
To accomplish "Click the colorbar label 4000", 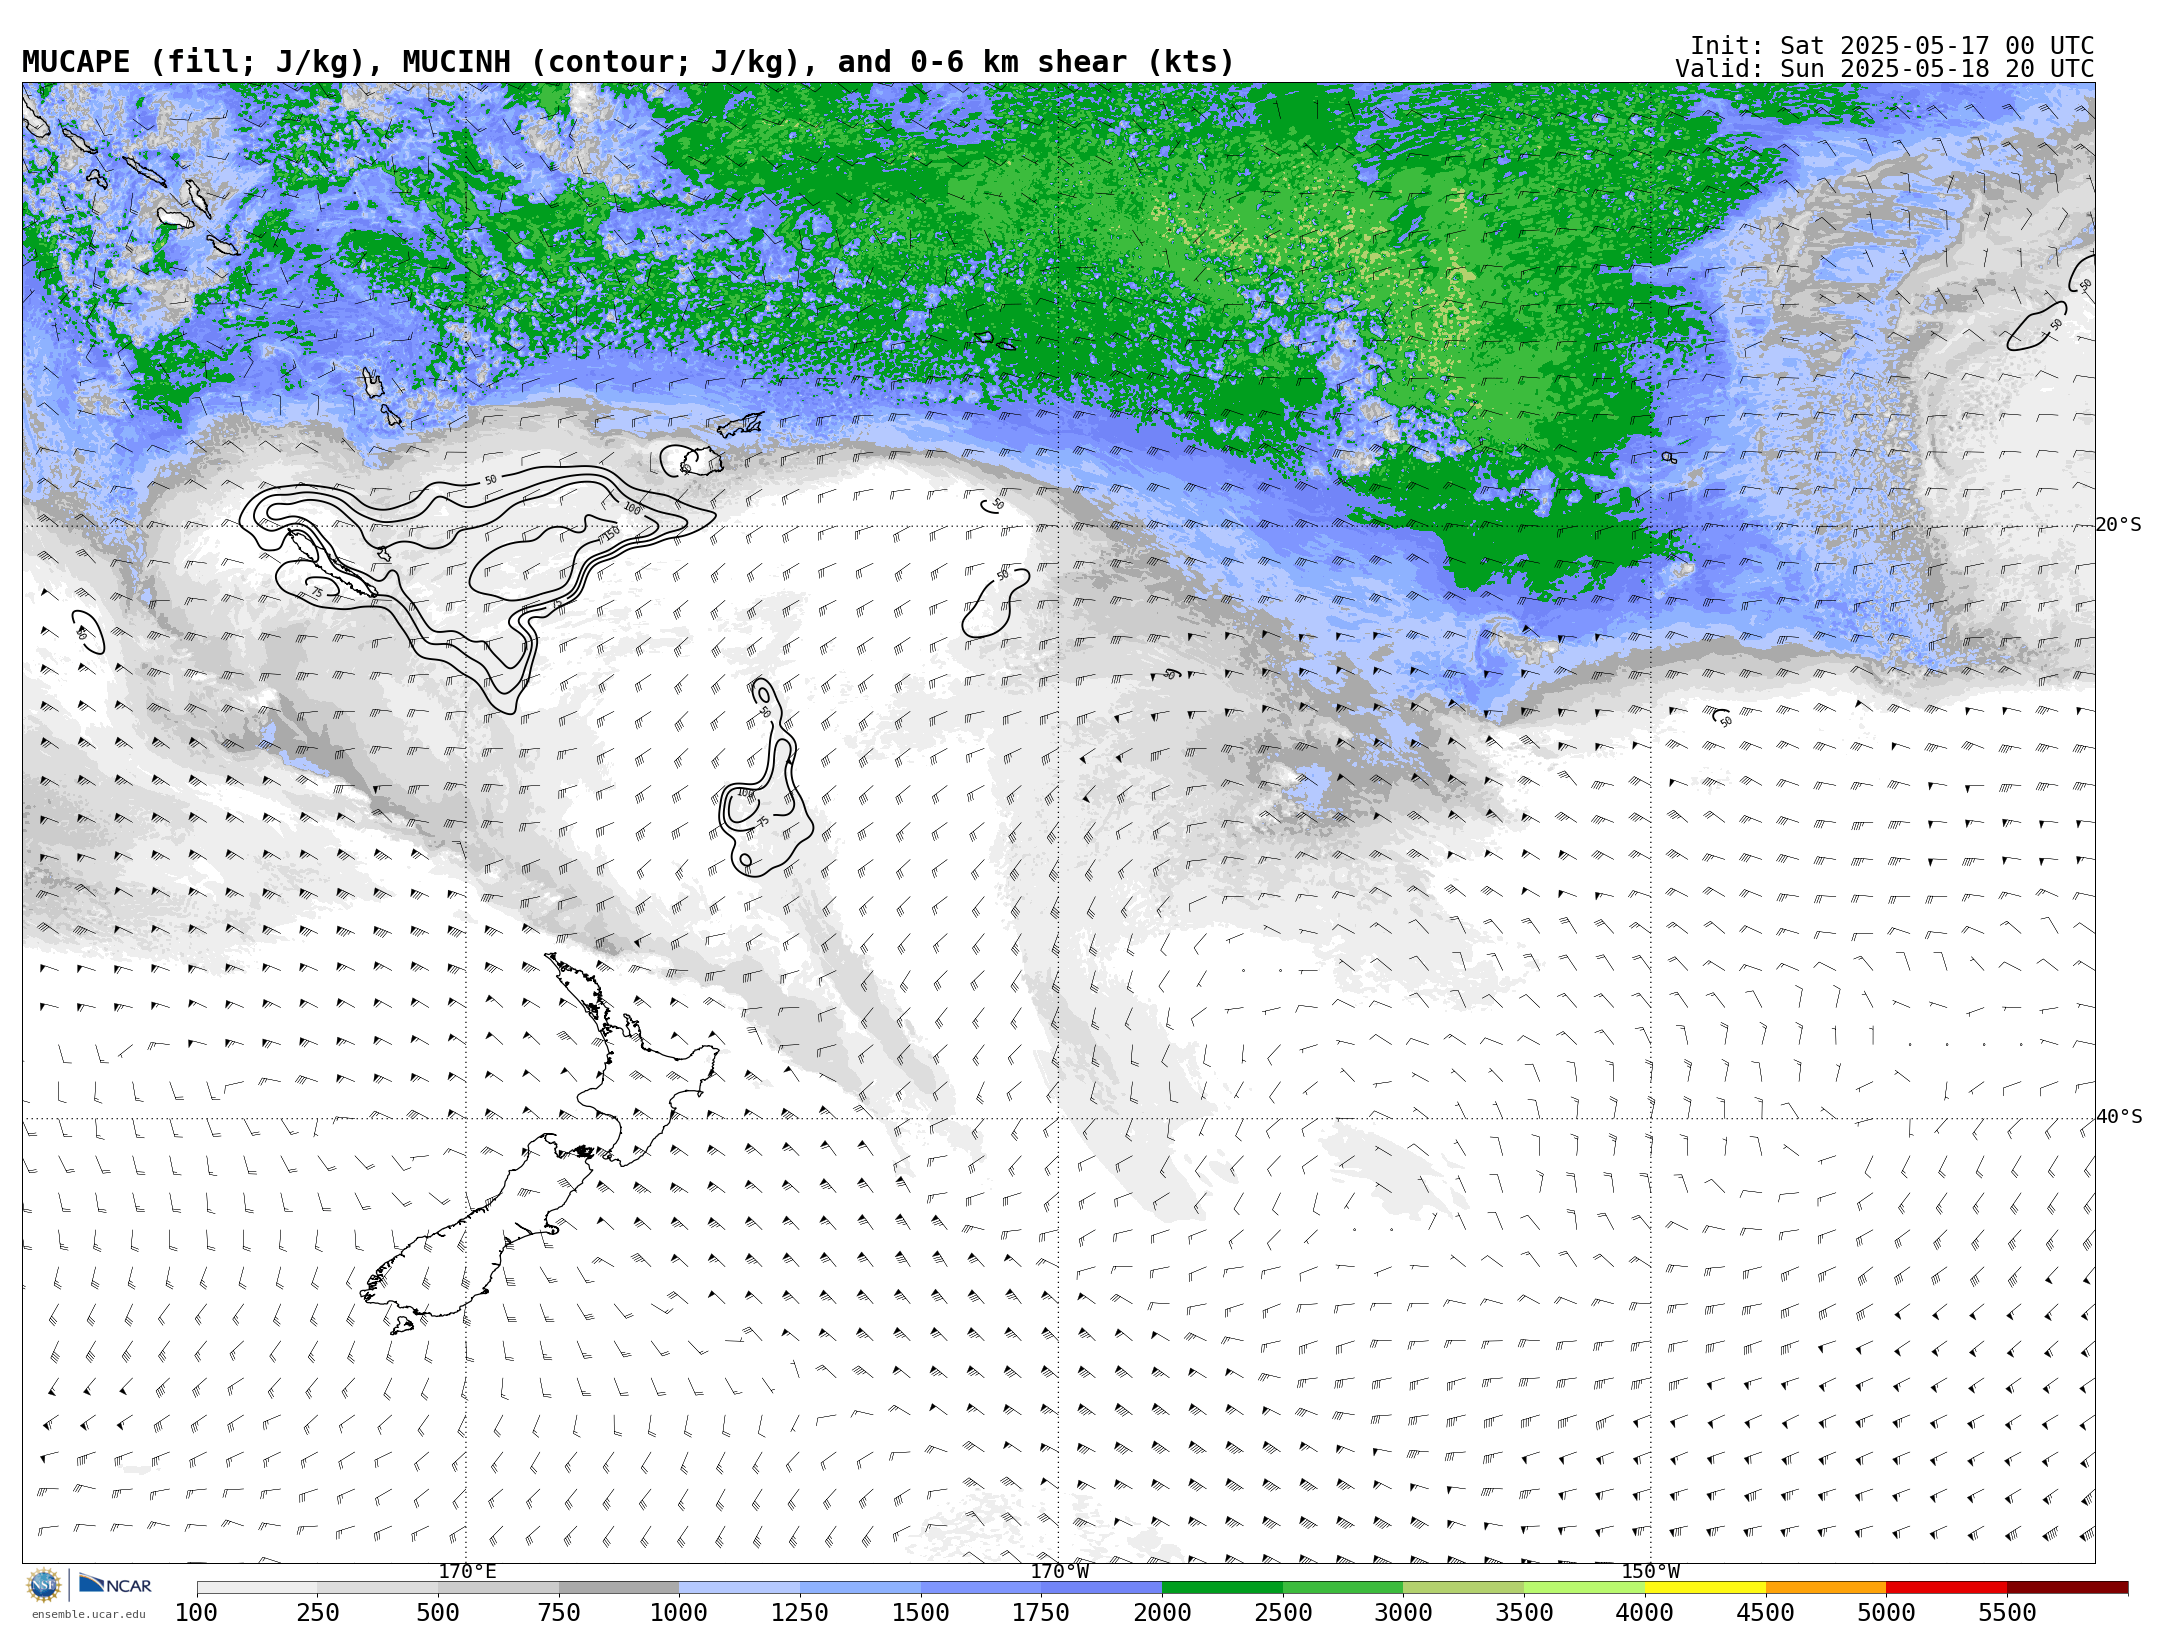I will coord(1645,1612).
